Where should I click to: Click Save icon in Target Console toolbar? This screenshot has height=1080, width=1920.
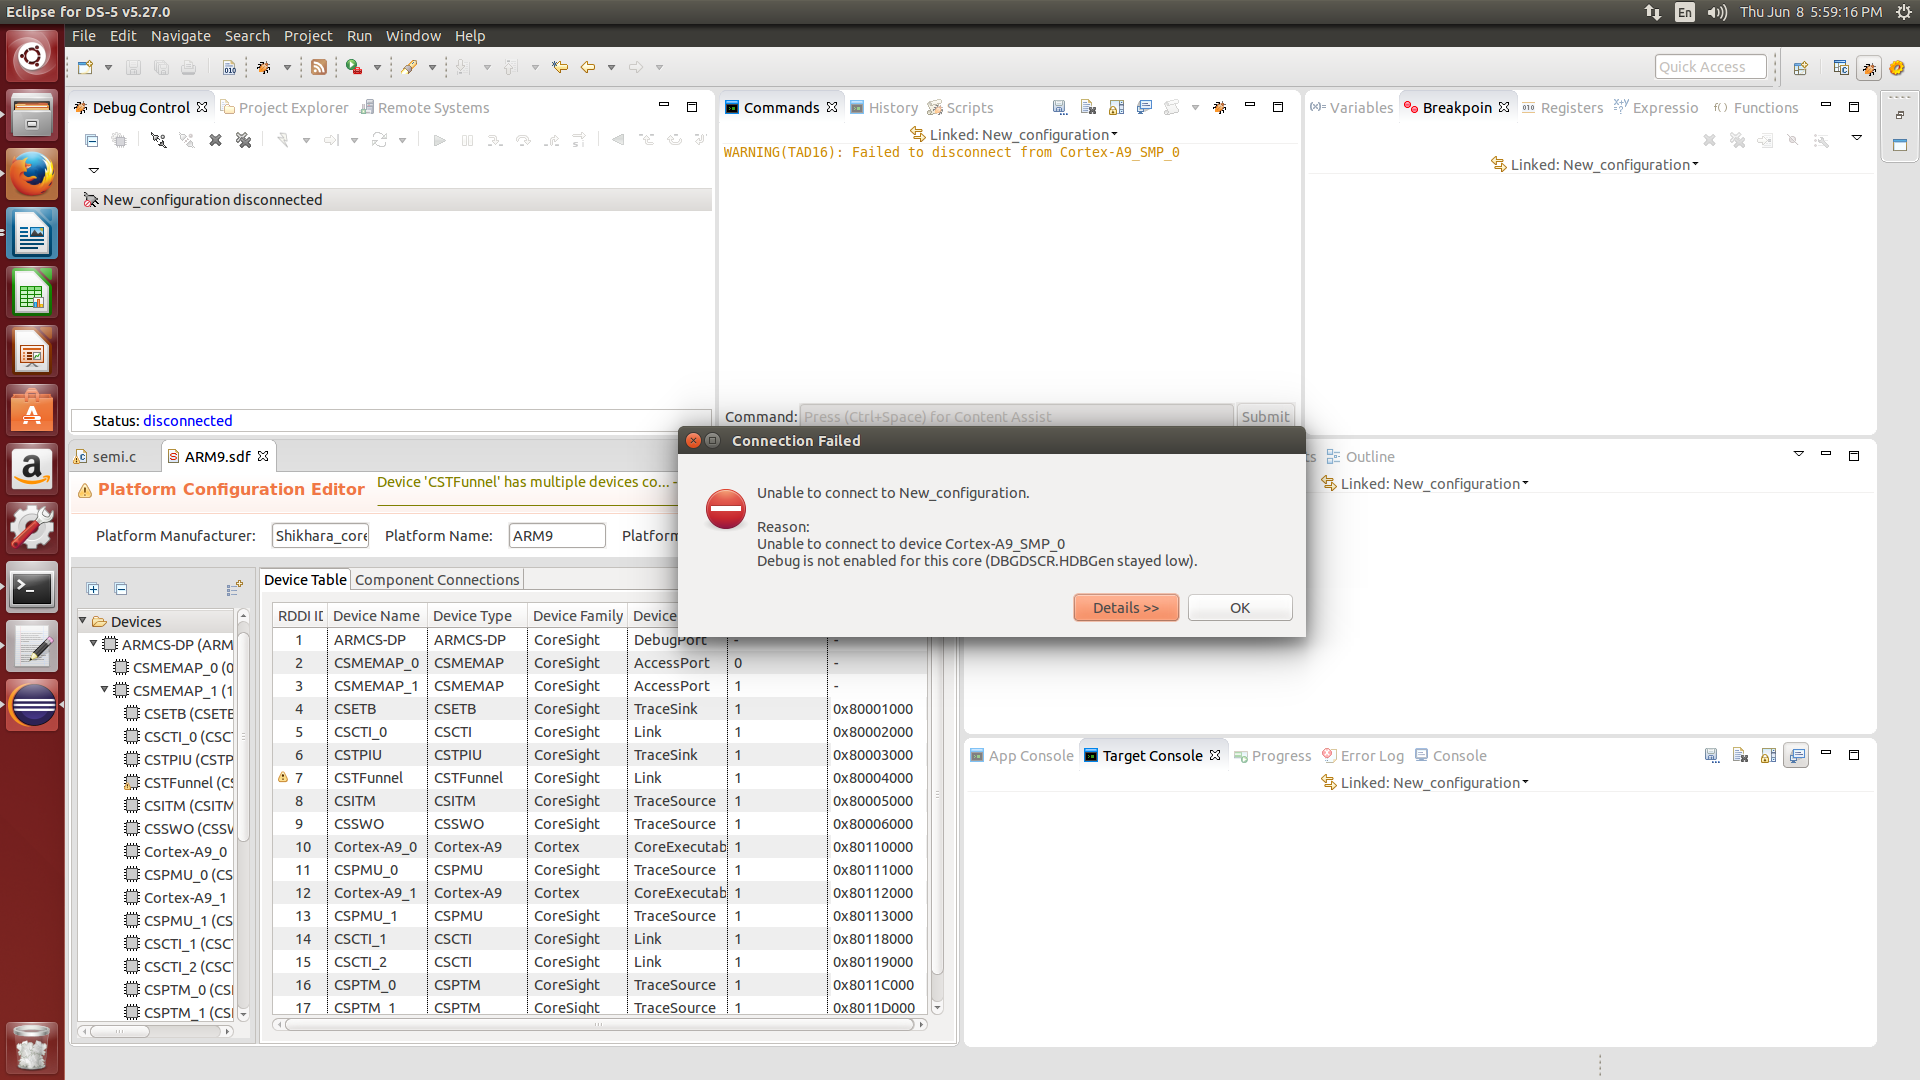pyautogui.click(x=1712, y=756)
